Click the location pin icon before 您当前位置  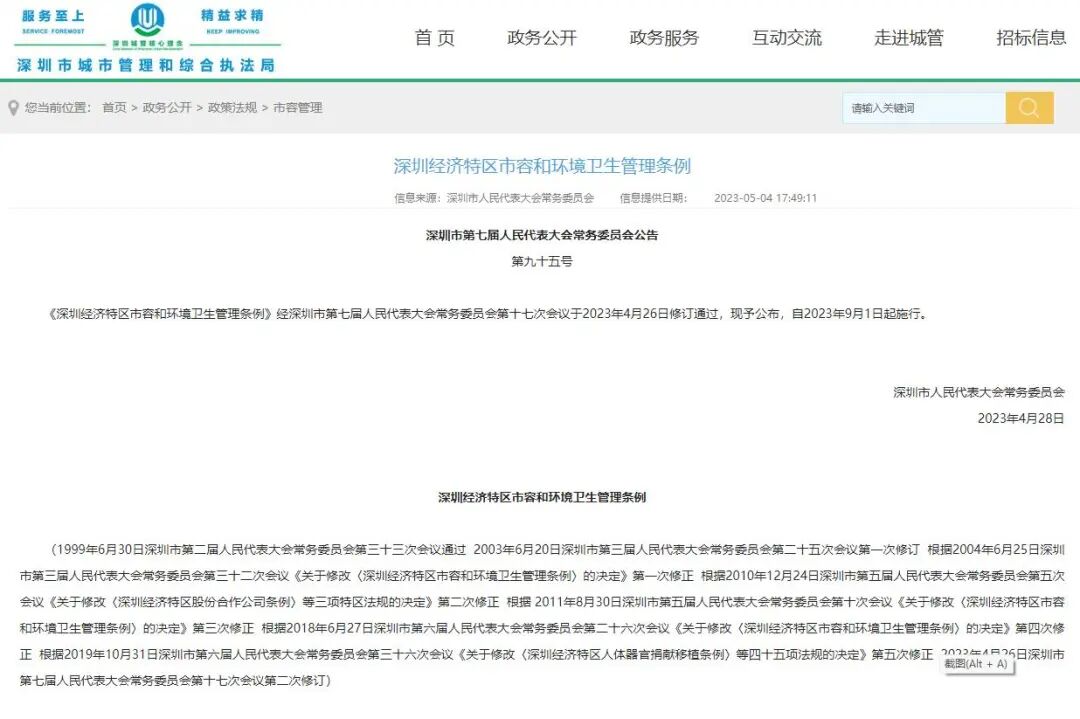[12, 107]
